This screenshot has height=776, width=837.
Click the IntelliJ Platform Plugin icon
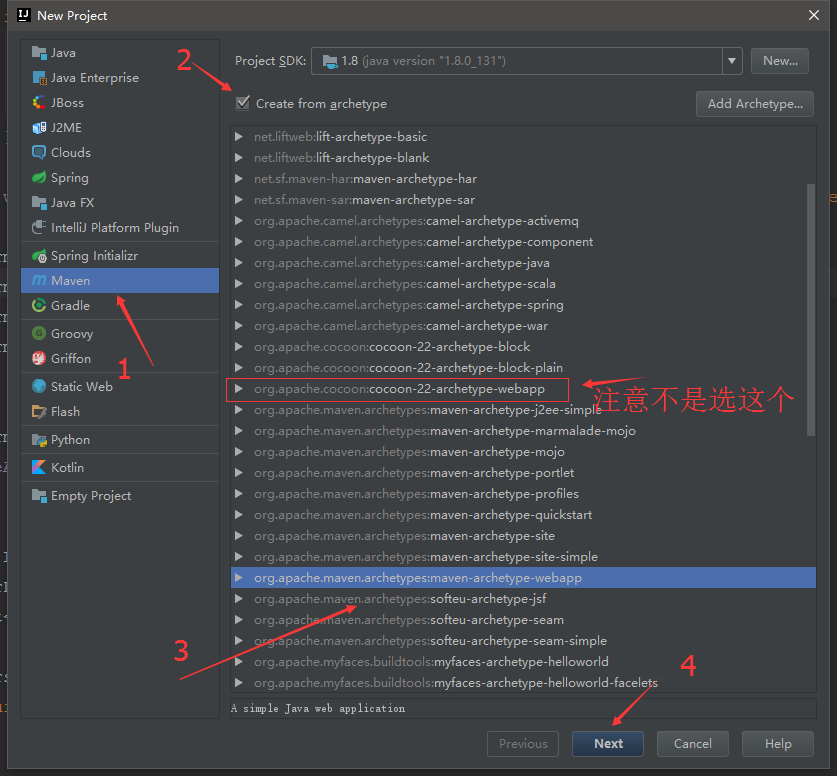click(39, 228)
